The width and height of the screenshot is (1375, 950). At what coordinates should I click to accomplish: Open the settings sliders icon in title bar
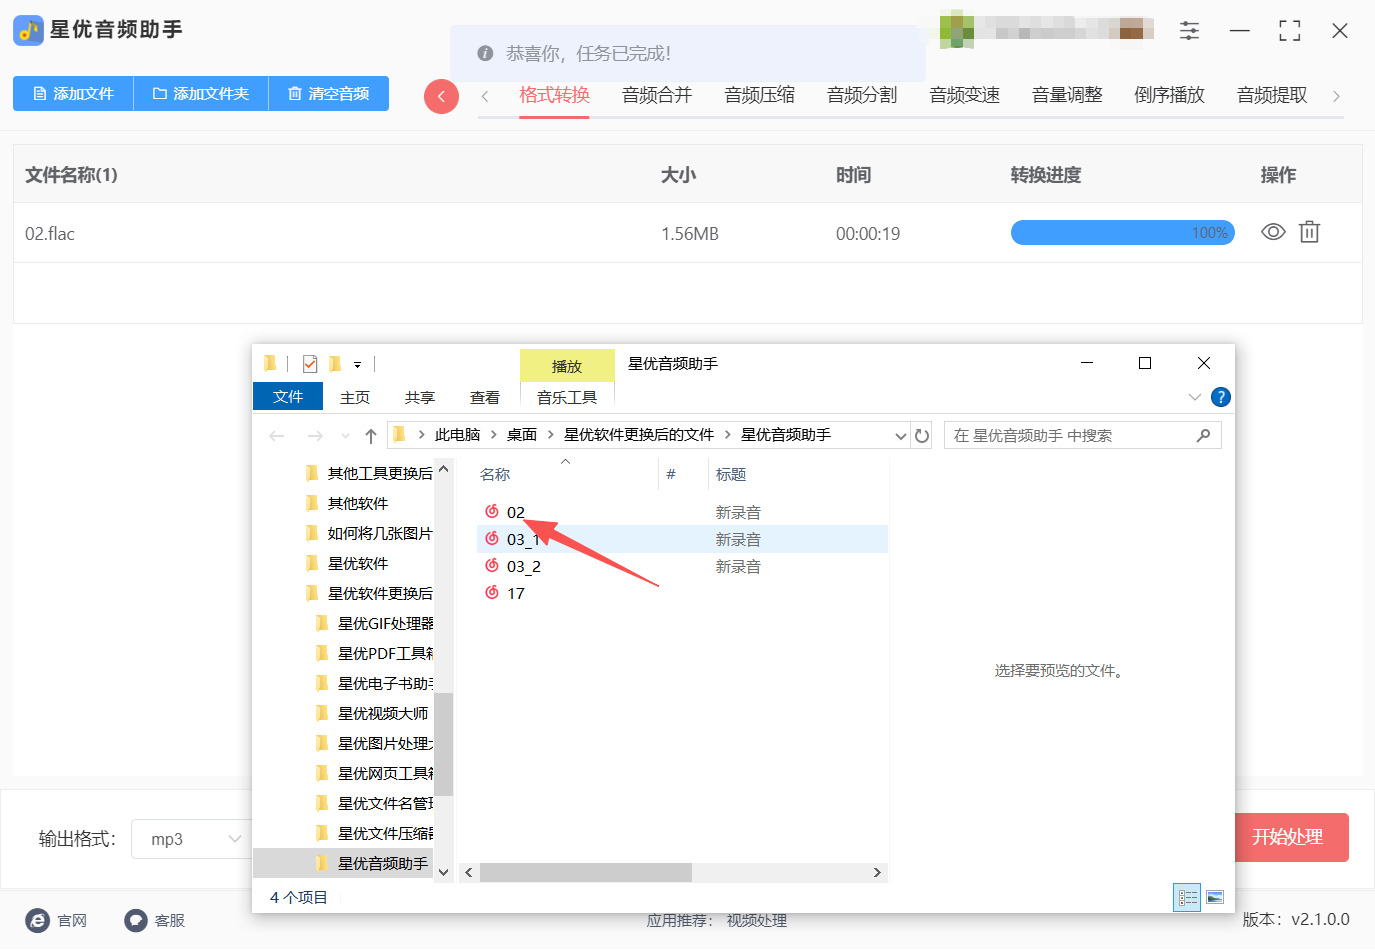click(1189, 31)
